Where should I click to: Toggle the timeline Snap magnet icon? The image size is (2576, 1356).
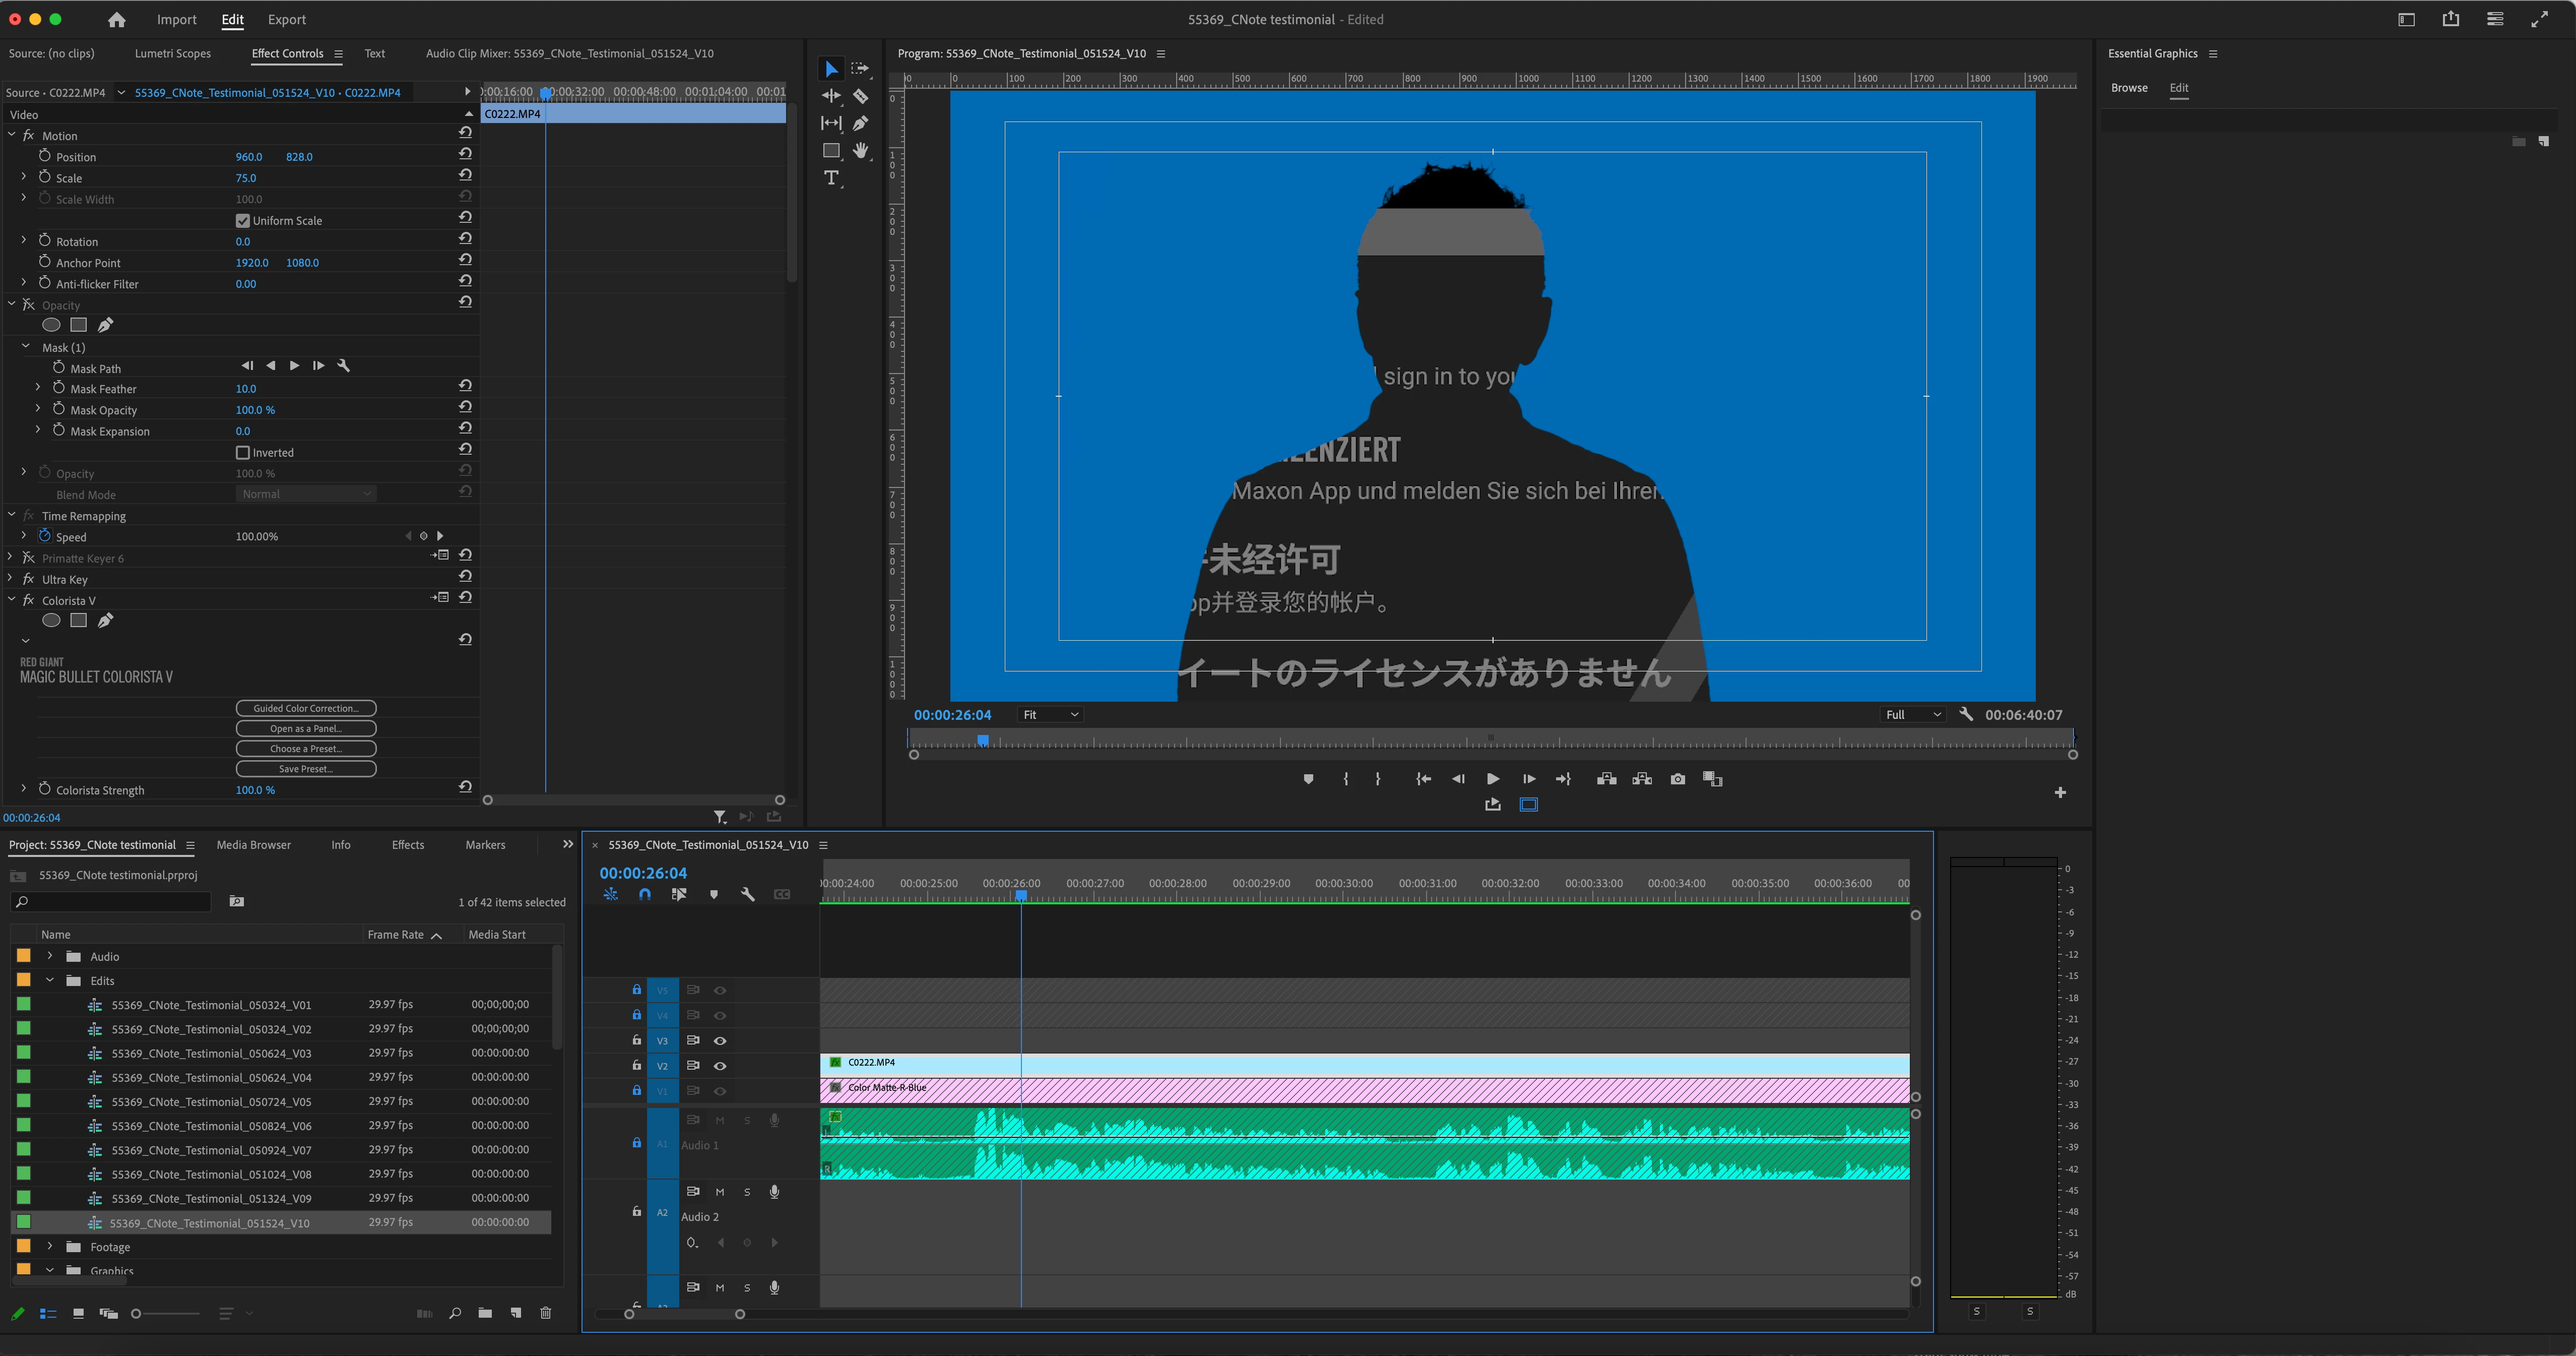645,894
